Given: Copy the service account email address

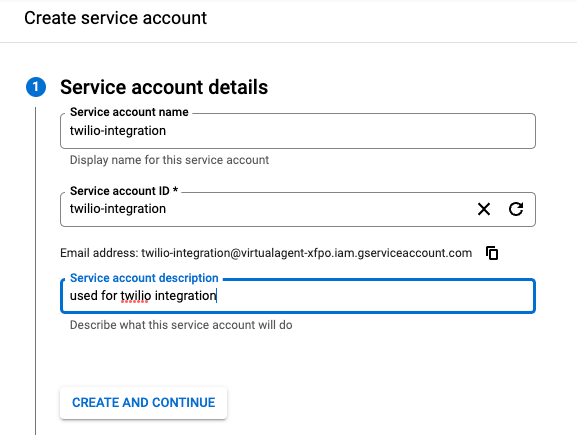Looking at the screenshot, I should 492,253.
